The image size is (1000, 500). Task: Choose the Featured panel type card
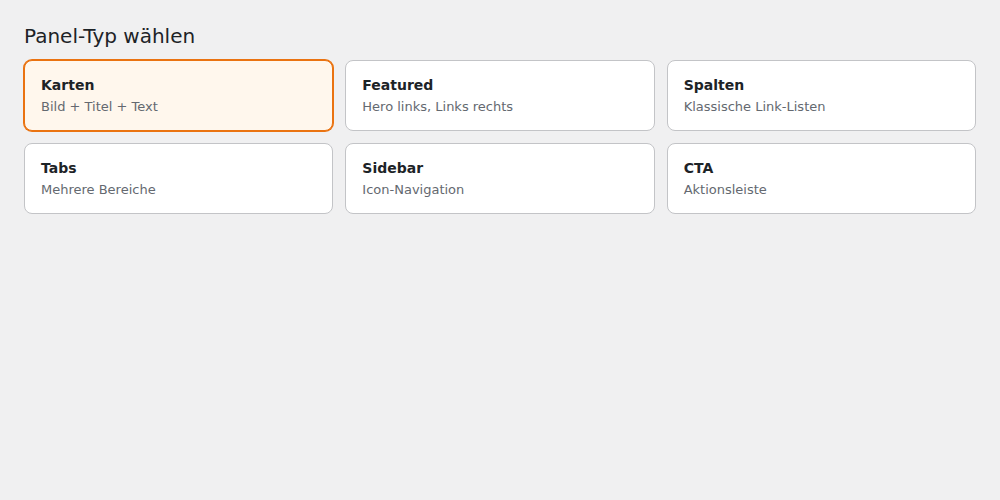point(500,96)
